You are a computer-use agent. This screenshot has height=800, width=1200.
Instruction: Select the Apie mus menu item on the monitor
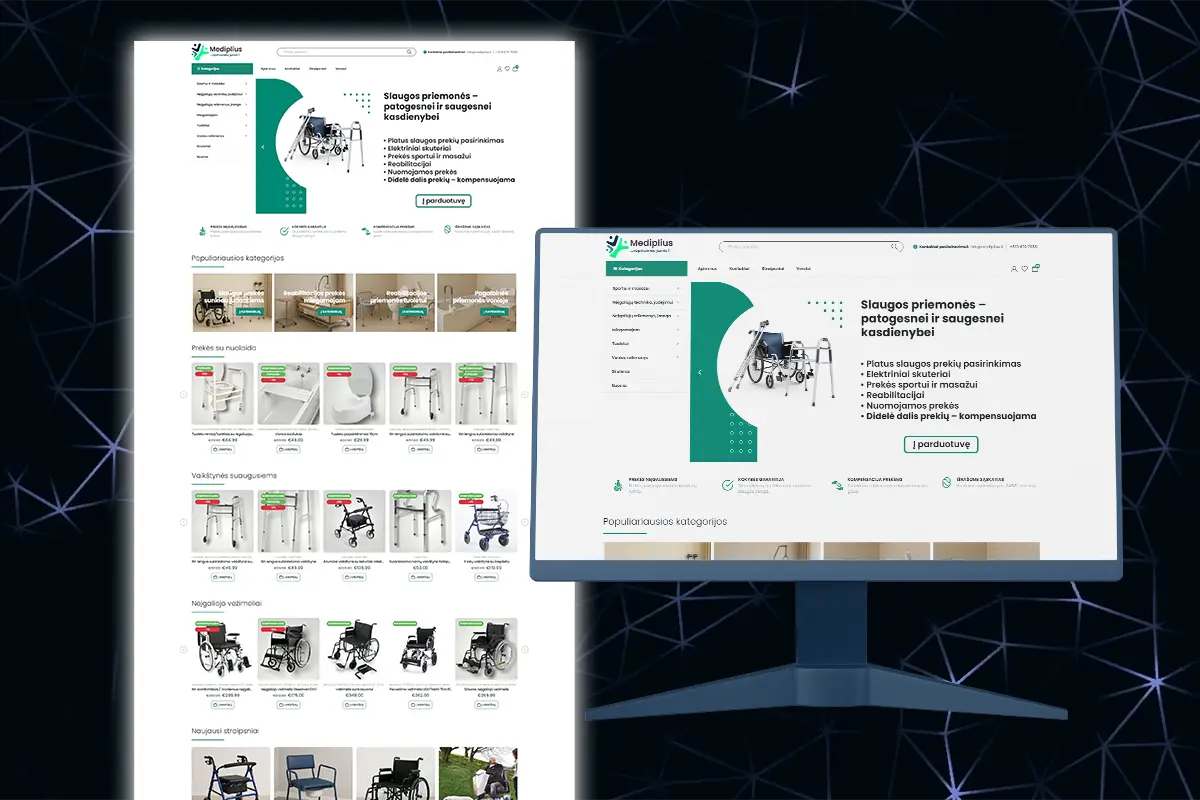tap(707, 268)
